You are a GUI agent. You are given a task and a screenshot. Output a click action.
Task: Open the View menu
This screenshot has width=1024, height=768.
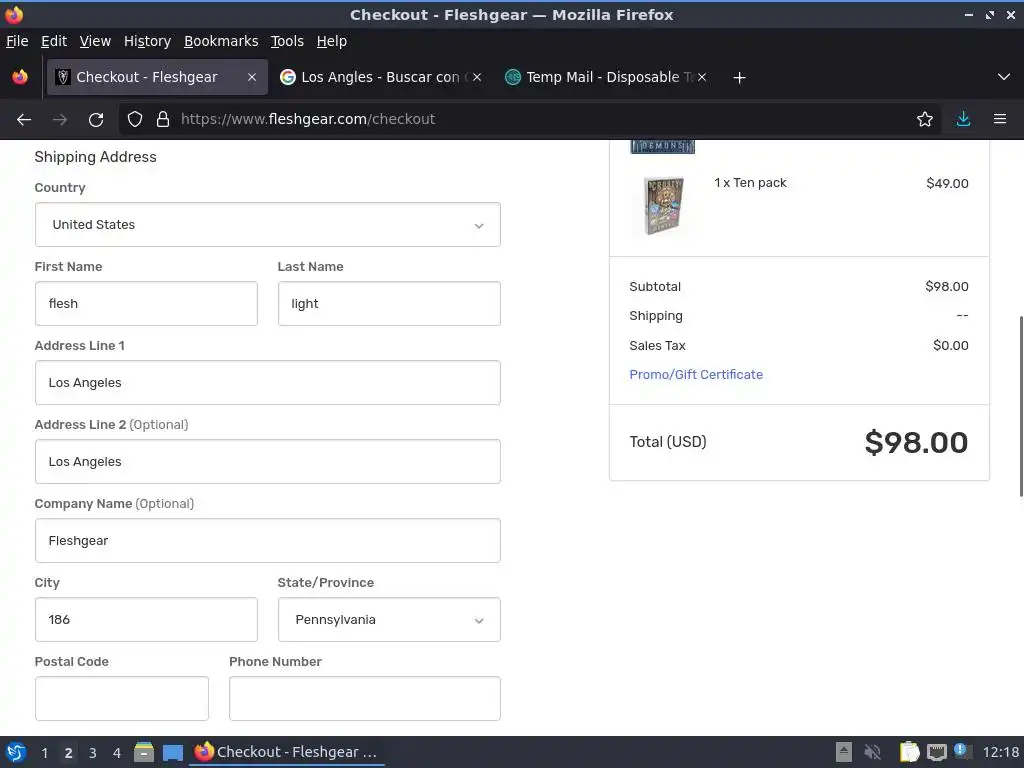(95, 41)
